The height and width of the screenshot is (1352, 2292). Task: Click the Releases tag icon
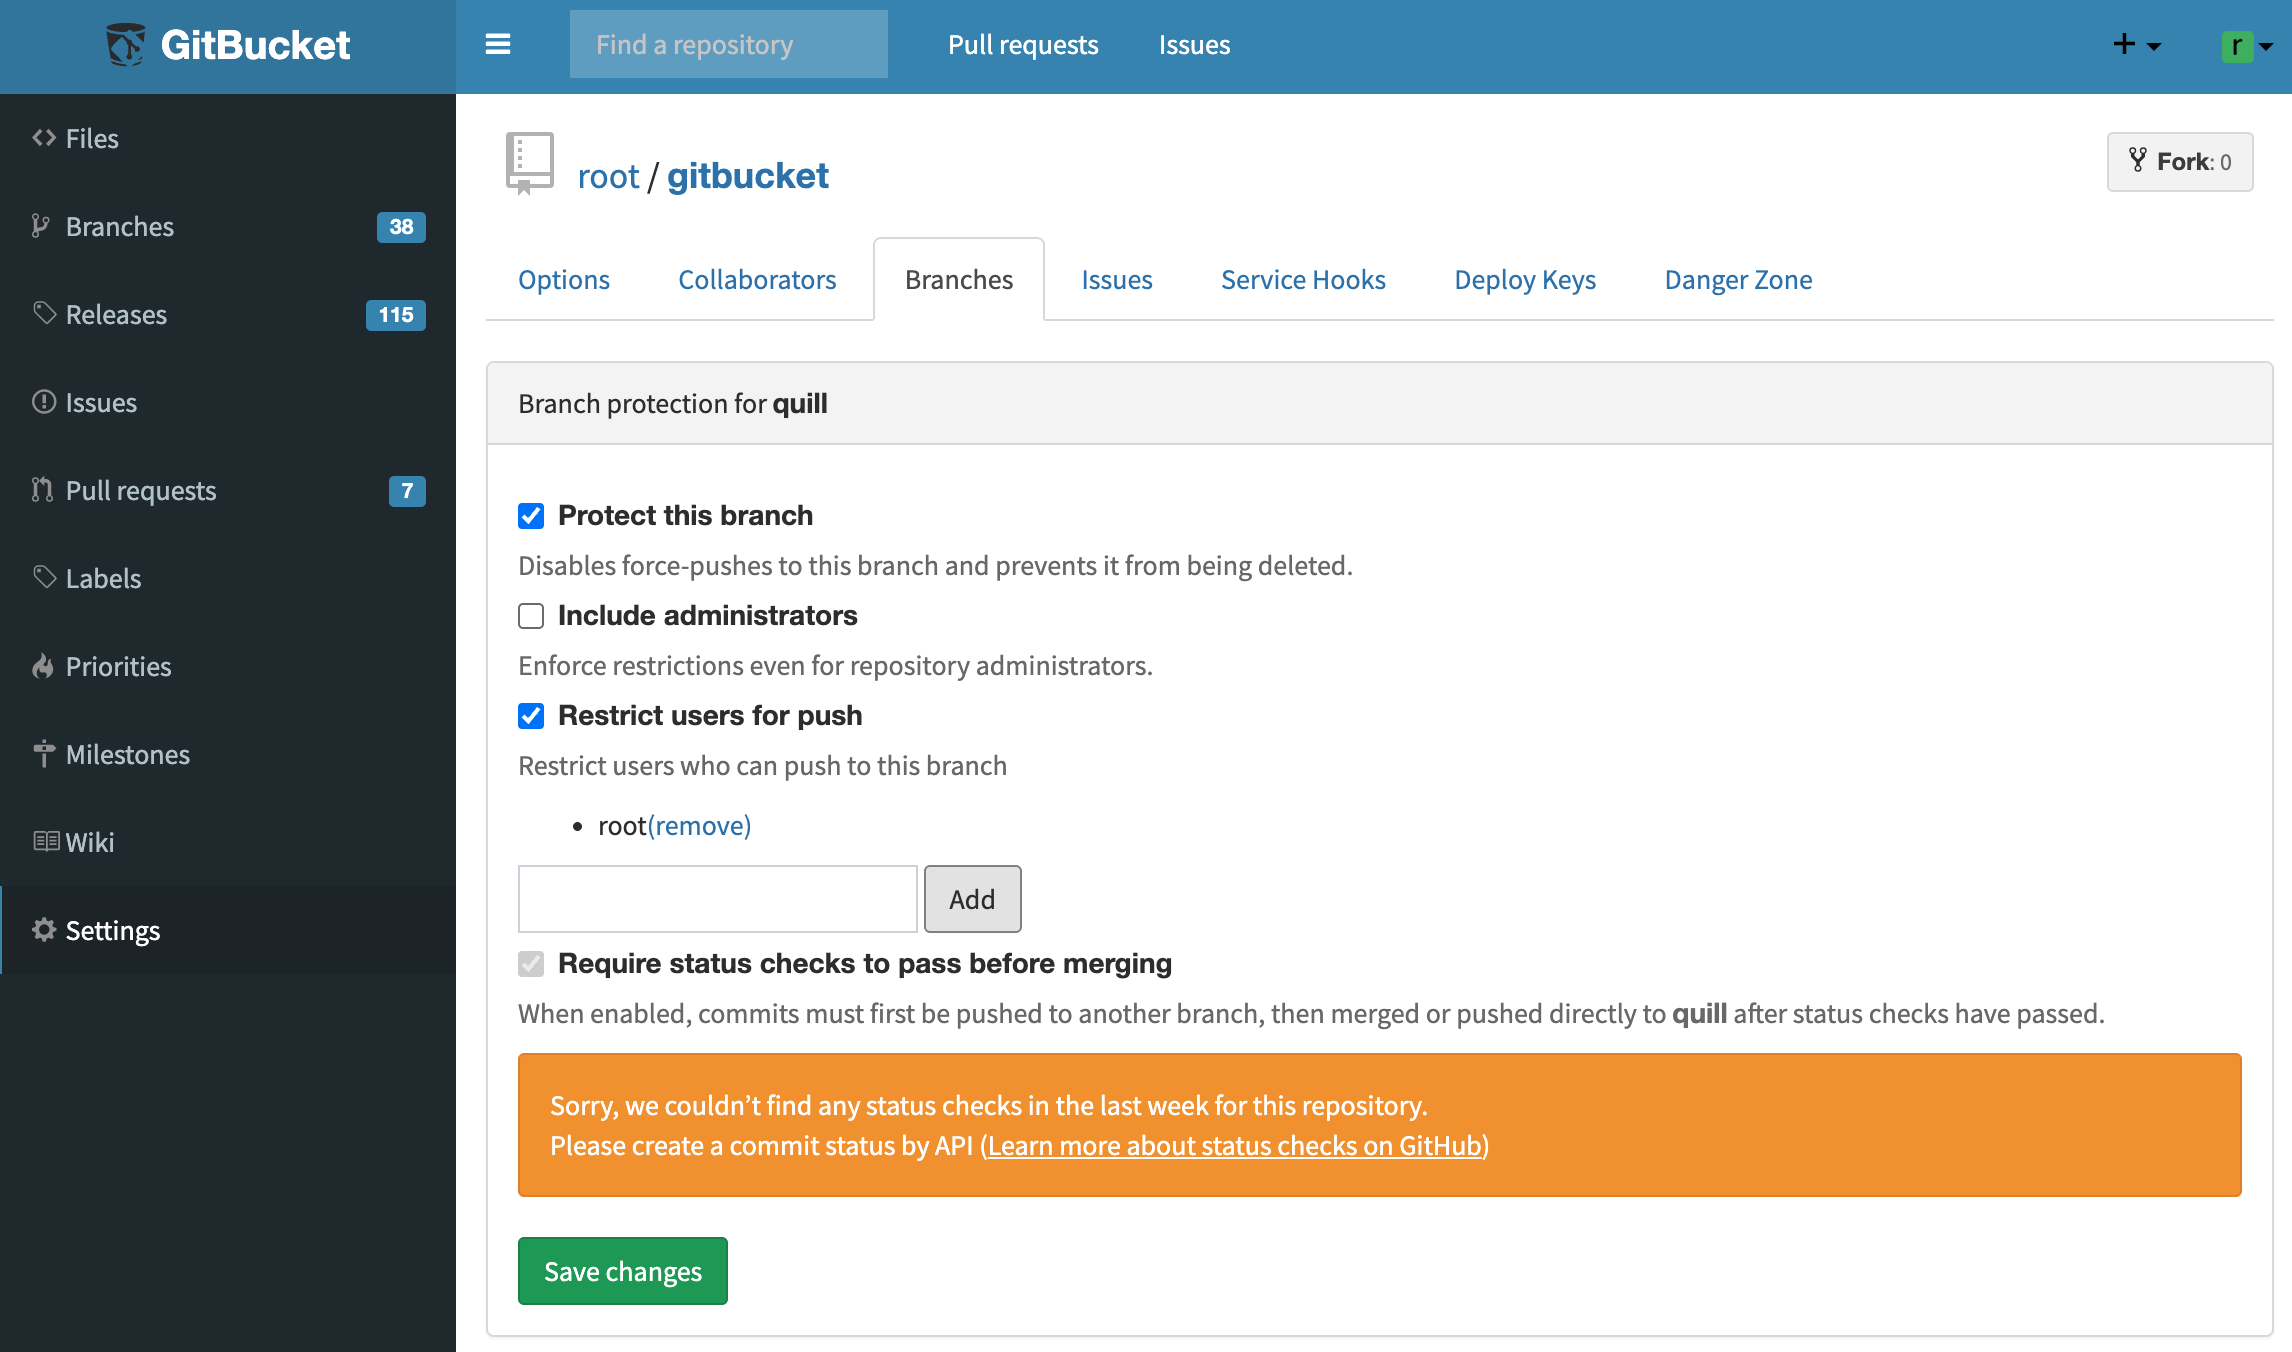[x=44, y=314]
